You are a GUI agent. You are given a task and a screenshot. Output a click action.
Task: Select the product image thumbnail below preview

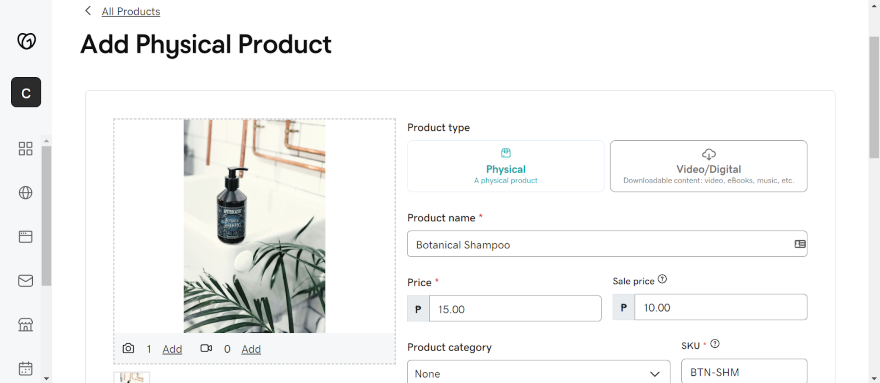click(x=132, y=377)
